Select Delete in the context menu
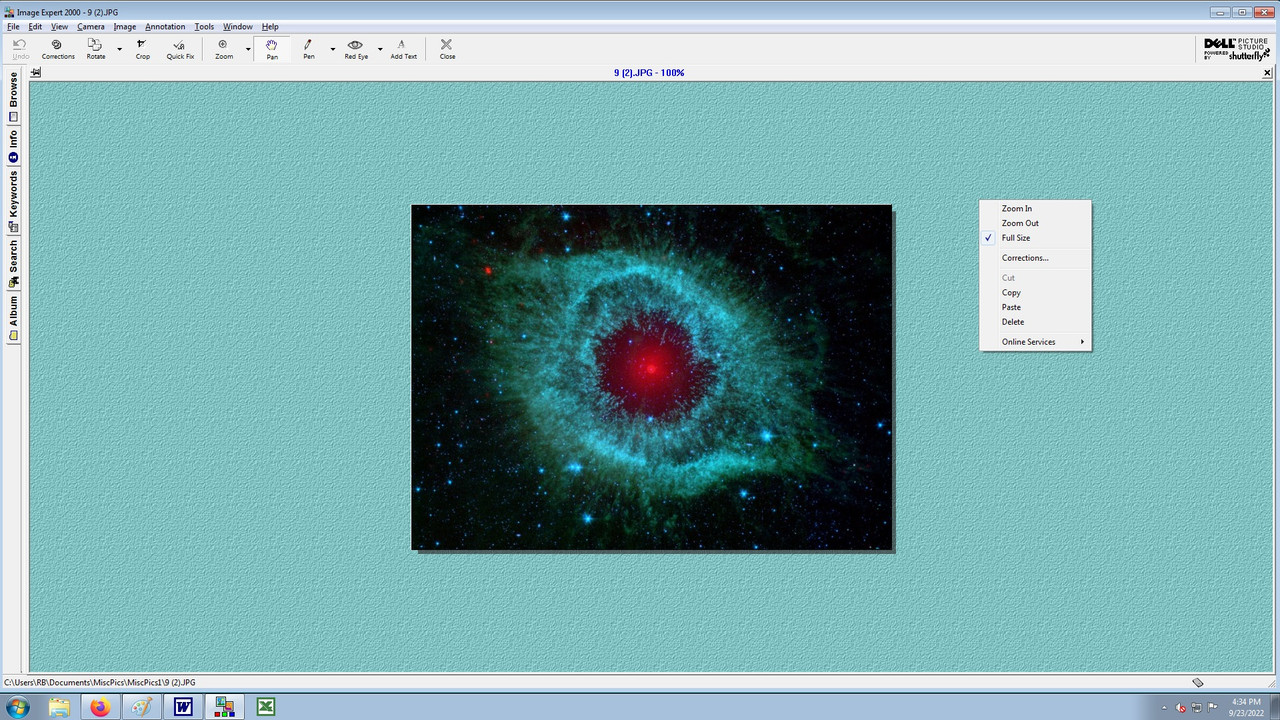 (x=1035, y=322)
